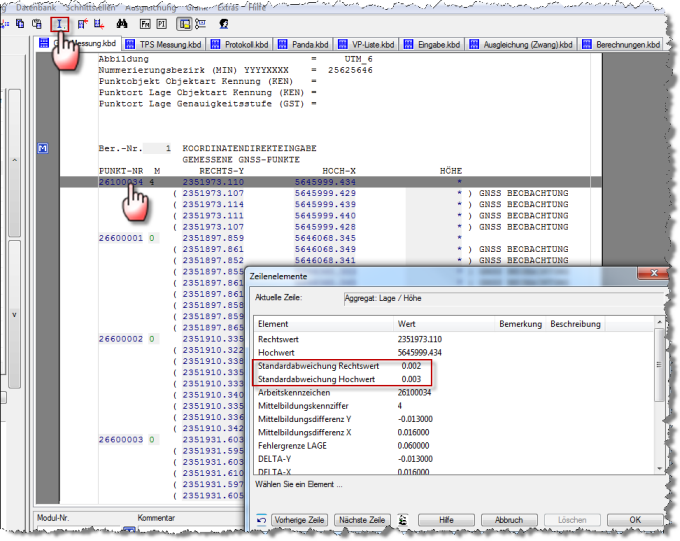
Task: Click the binoculars search icon
Action: tap(121, 23)
